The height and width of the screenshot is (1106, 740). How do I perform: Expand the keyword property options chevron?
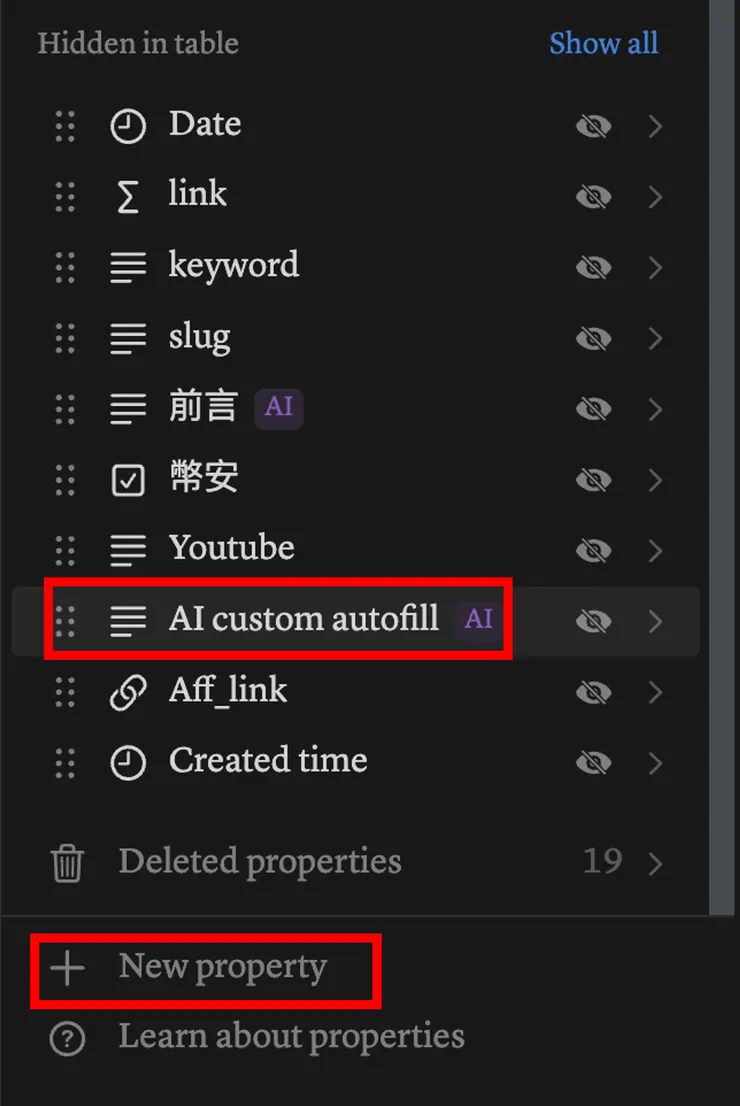[655, 268]
